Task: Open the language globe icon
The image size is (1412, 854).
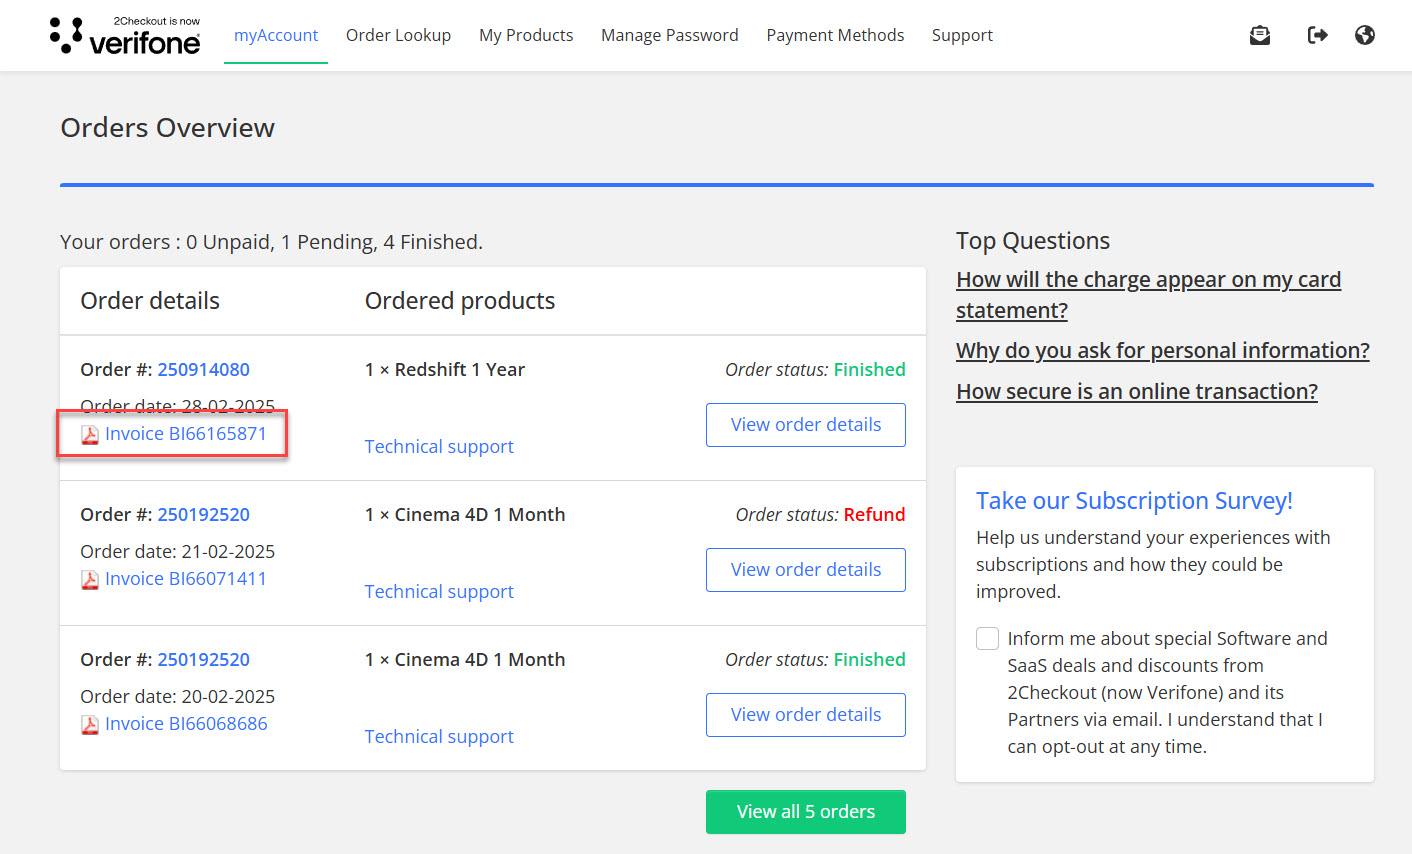Action: 1365,36
